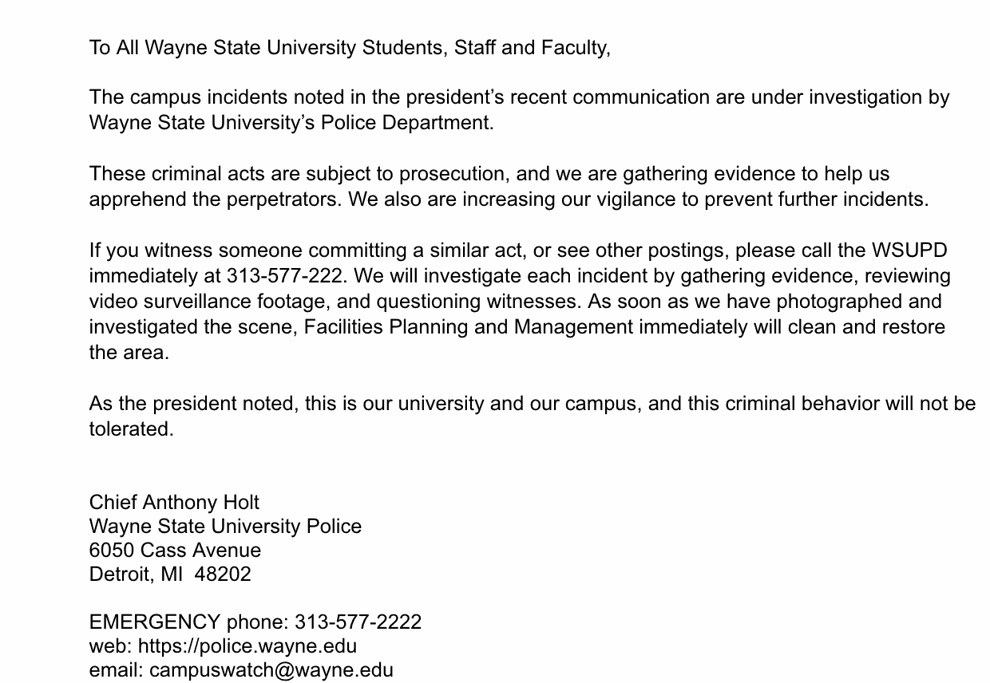Viewport: 990px width, 683px height.
Task: Click the greeting line addressing Students, Staff and Faculty
Action: pyautogui.click(x=350, y=48)
